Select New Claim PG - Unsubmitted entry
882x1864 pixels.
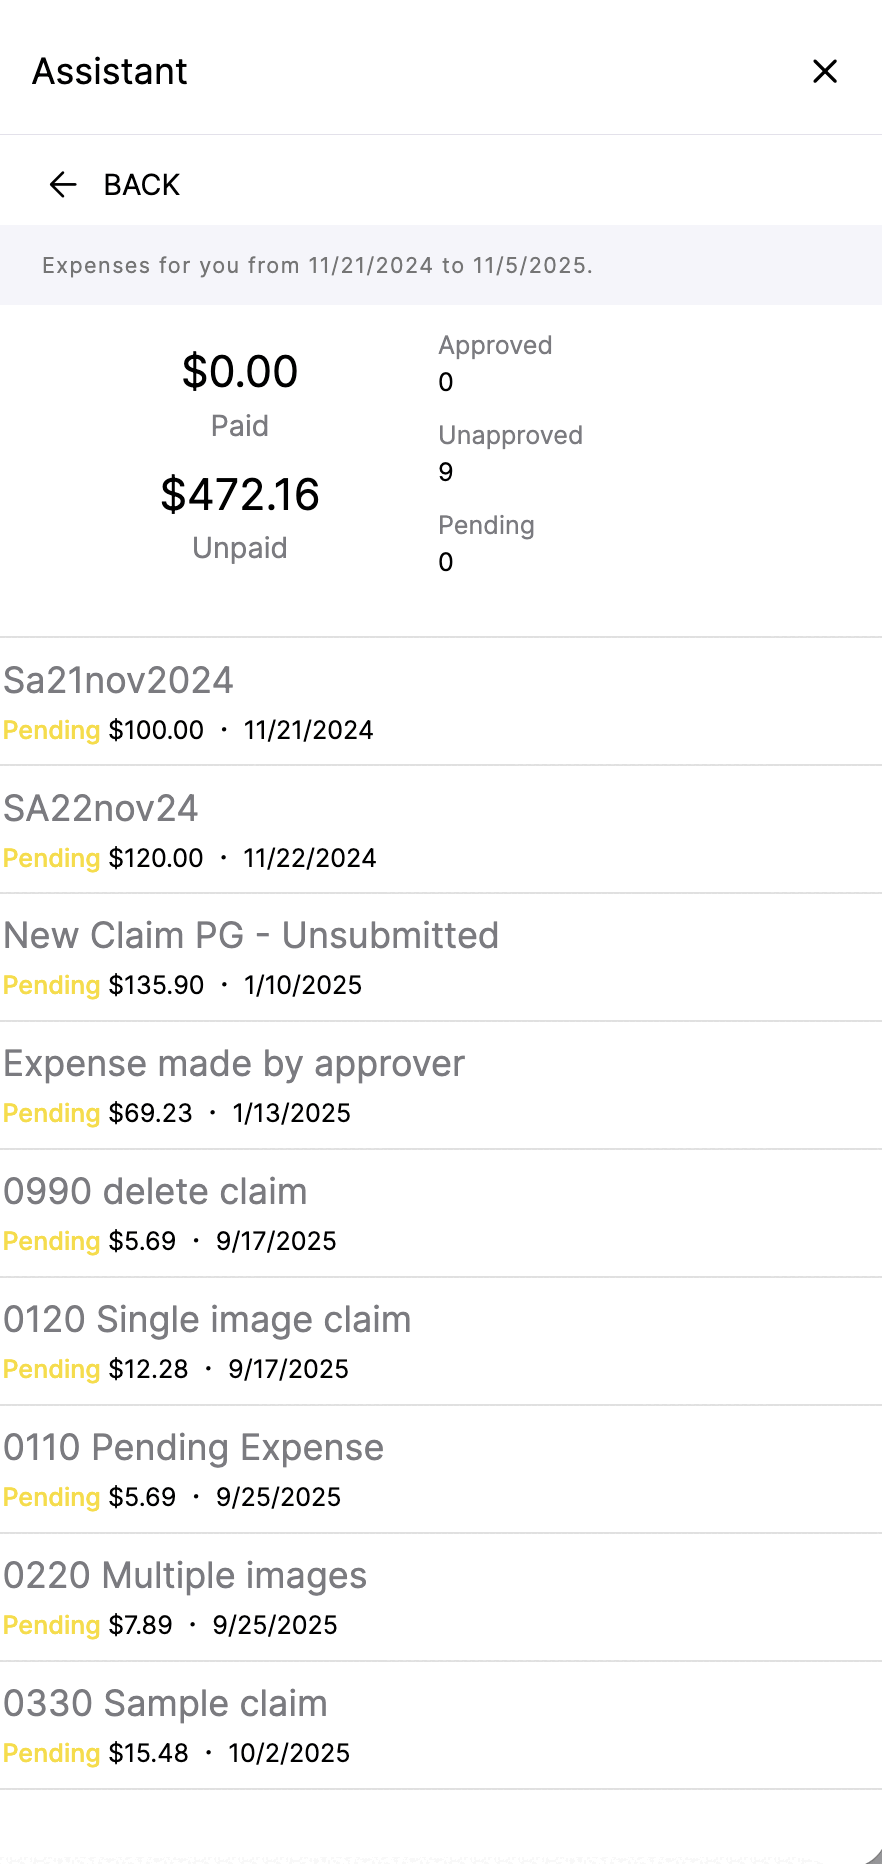point(441,958)
